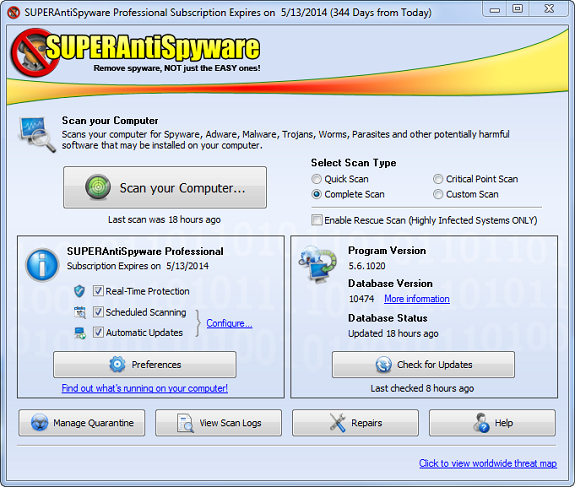This screenshot has width=575, height=487.
Task: Click the Scan your Computer monitor magnifier icon
Action: click(x=37, y=134)
